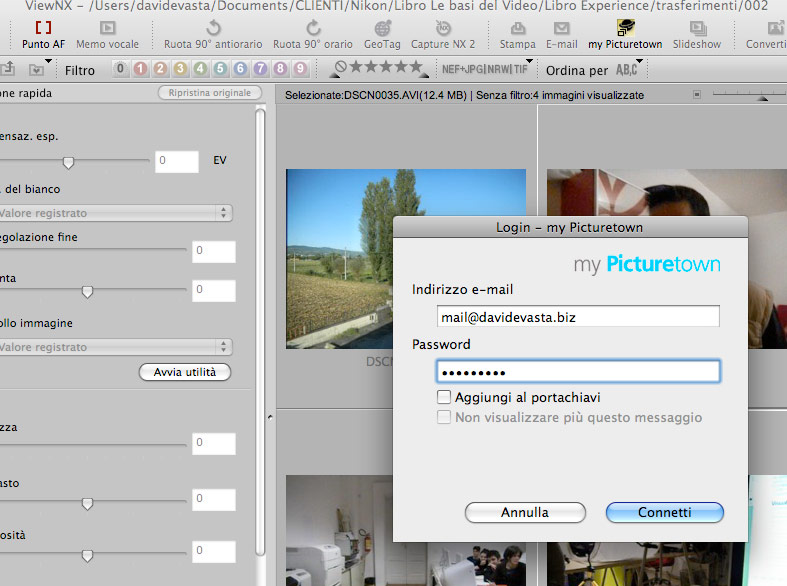Click the Indirizzo e-mail input field
This screenshot has height=586, width=787.
578,317
